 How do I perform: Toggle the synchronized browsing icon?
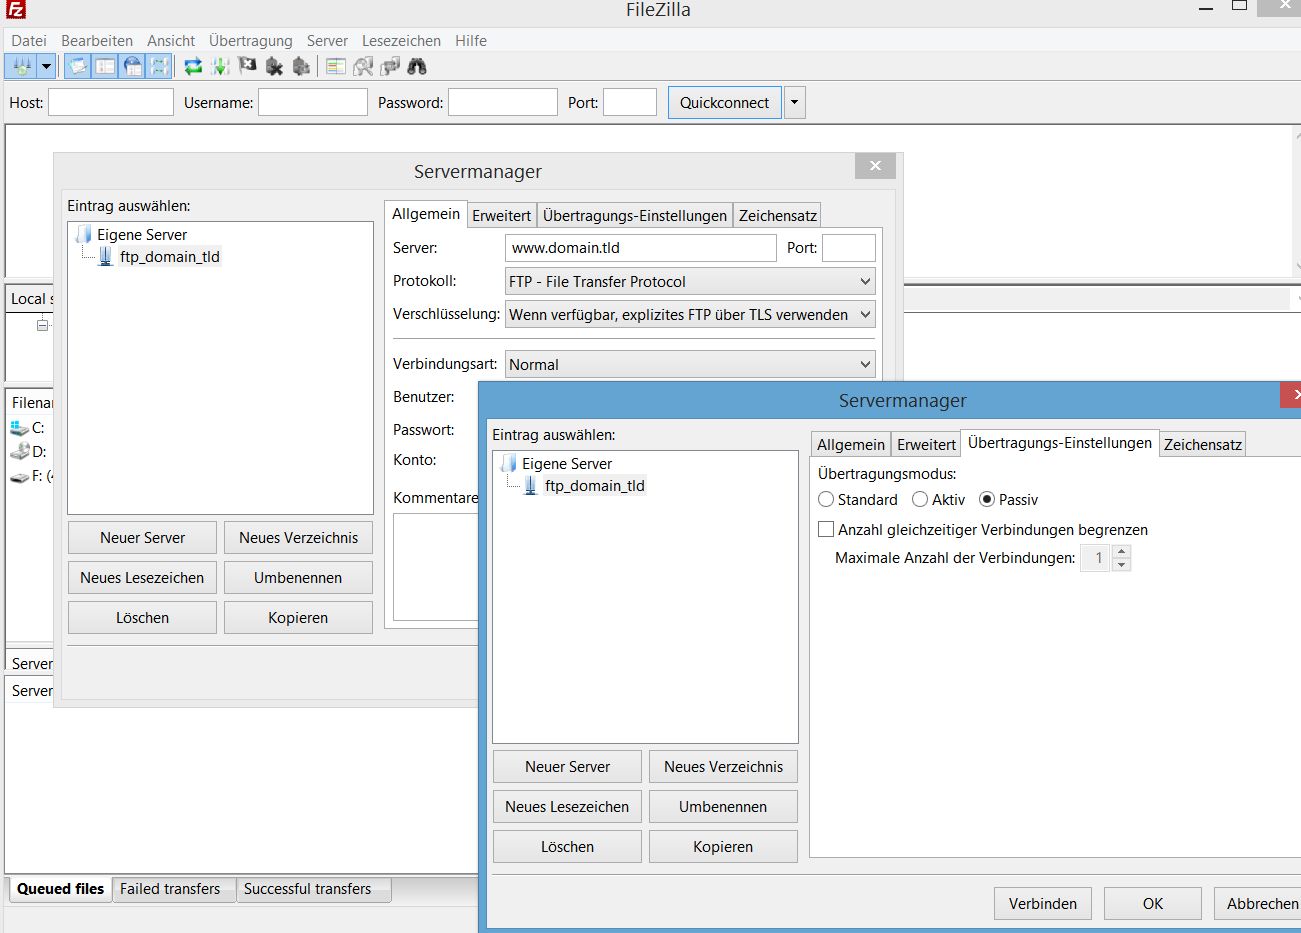pyautogui.click(x=390, y=67)
